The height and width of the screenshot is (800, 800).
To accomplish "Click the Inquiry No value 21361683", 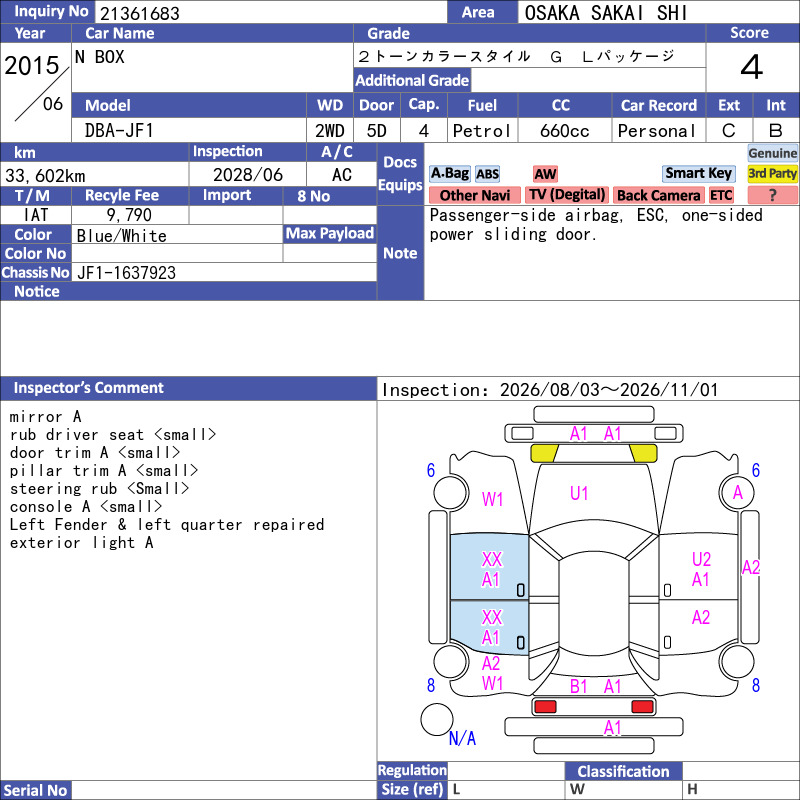I will (140, 13).
